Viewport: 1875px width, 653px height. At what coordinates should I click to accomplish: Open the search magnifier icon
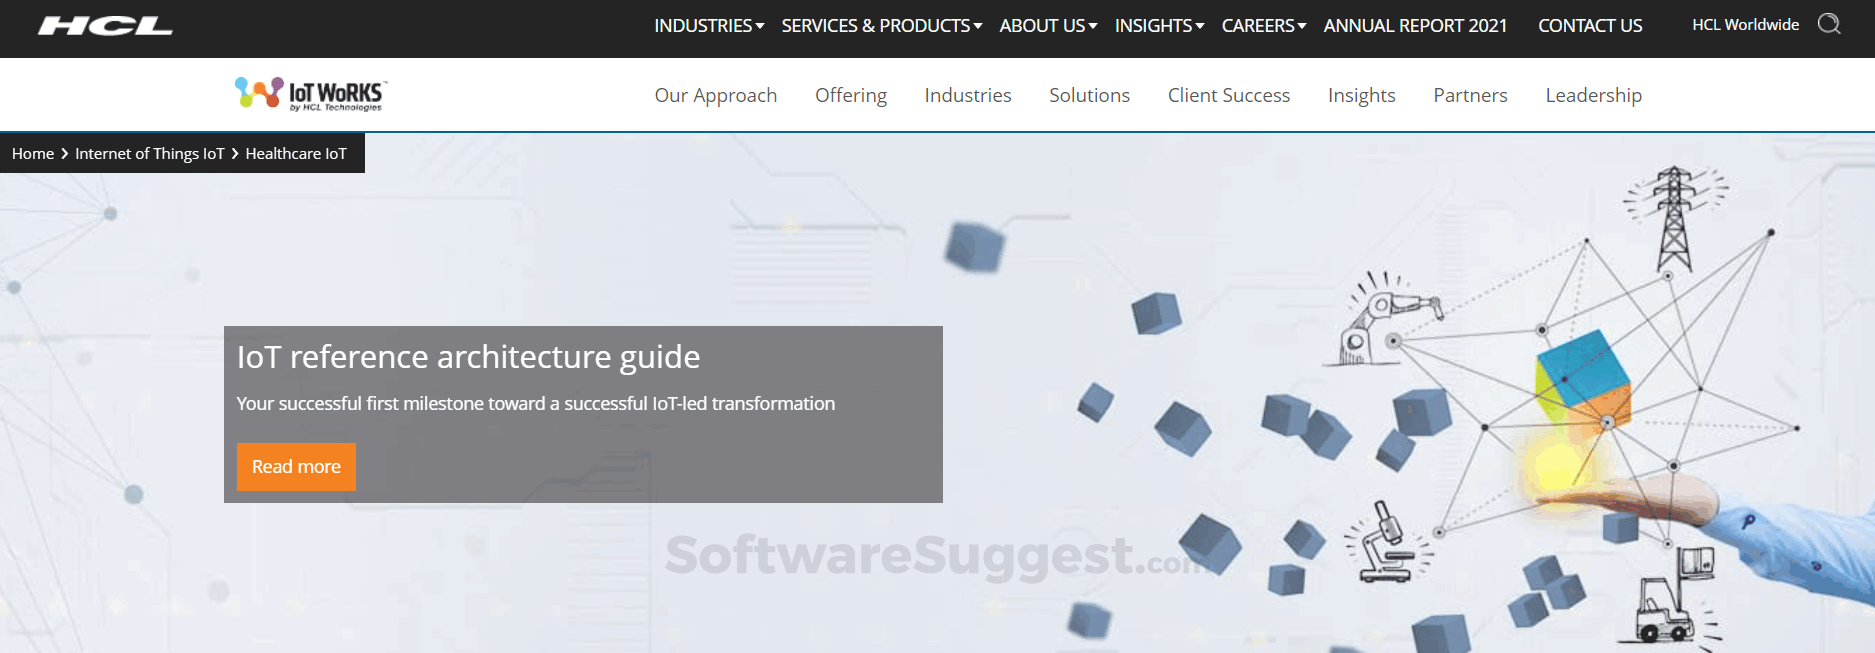1828,24
